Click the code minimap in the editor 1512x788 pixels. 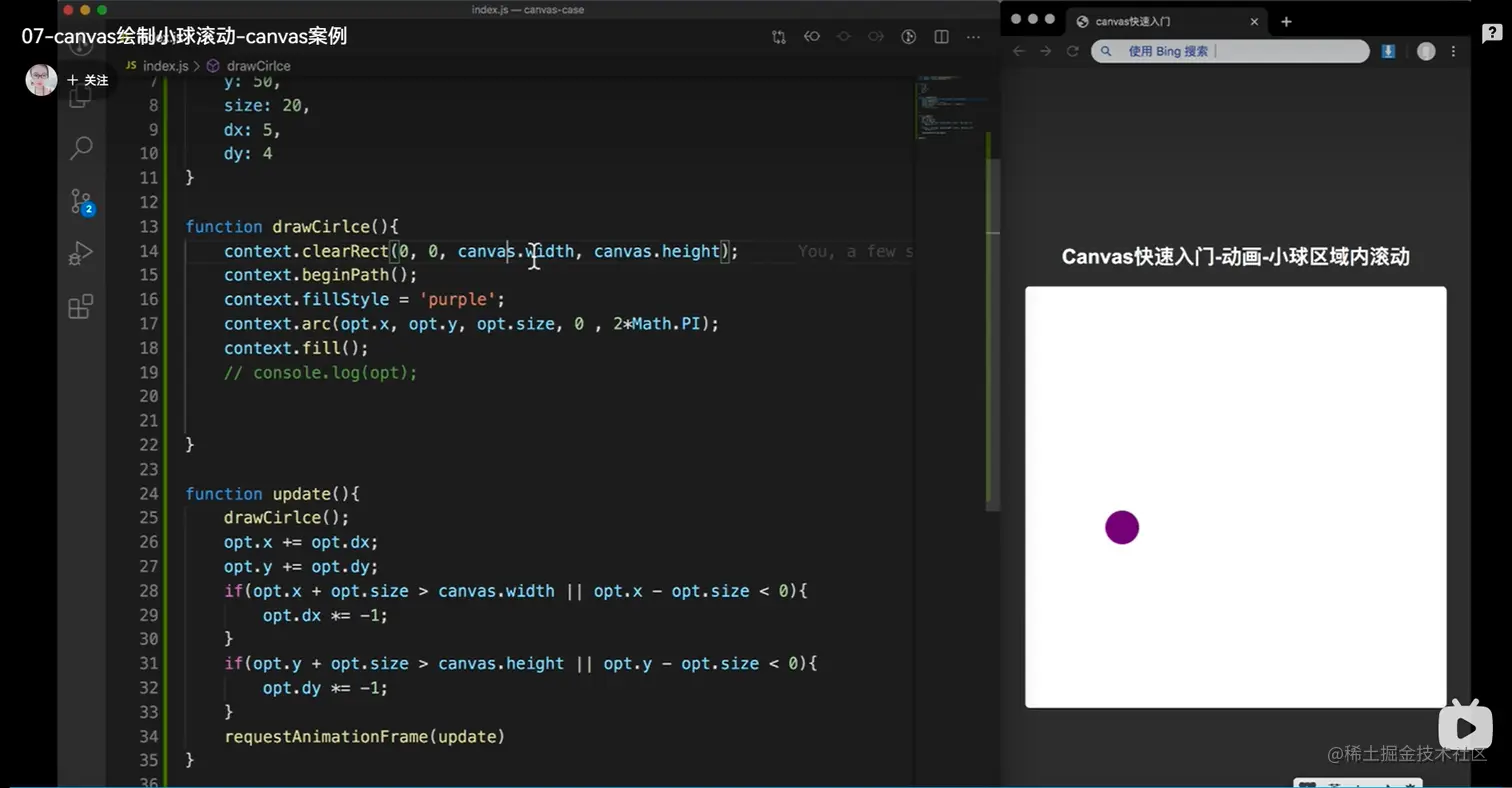pos(950,110)
